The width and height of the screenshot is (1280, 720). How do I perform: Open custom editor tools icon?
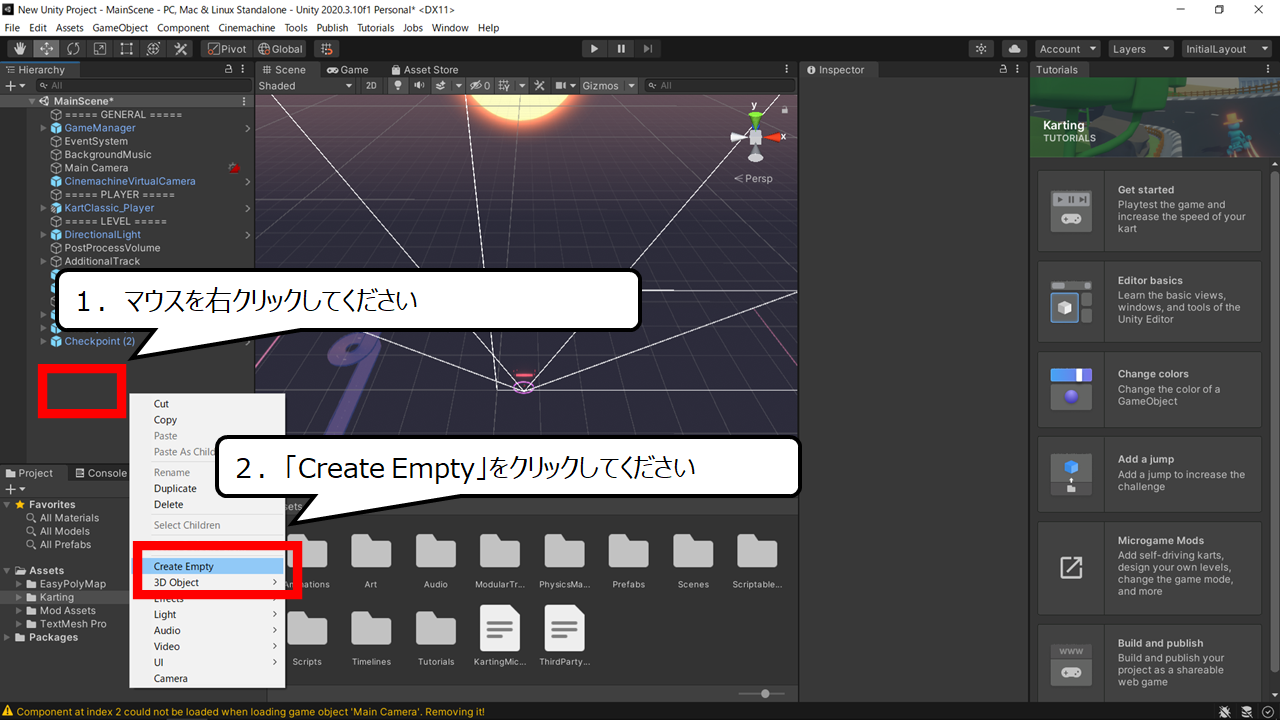pos(181,48)
